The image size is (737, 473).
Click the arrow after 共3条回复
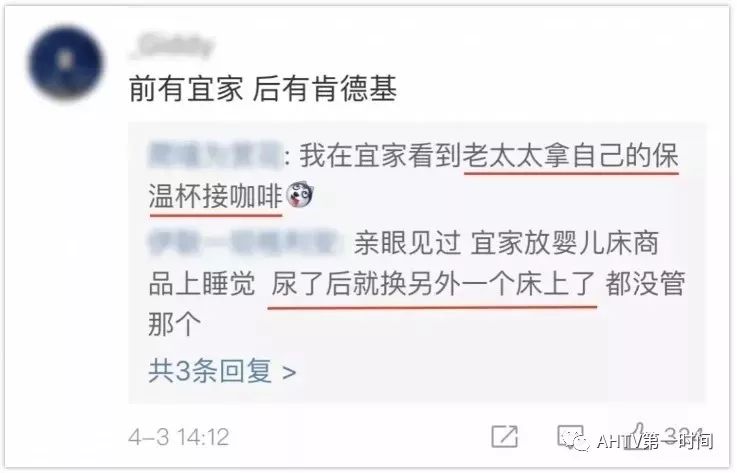tap(289, 372)
